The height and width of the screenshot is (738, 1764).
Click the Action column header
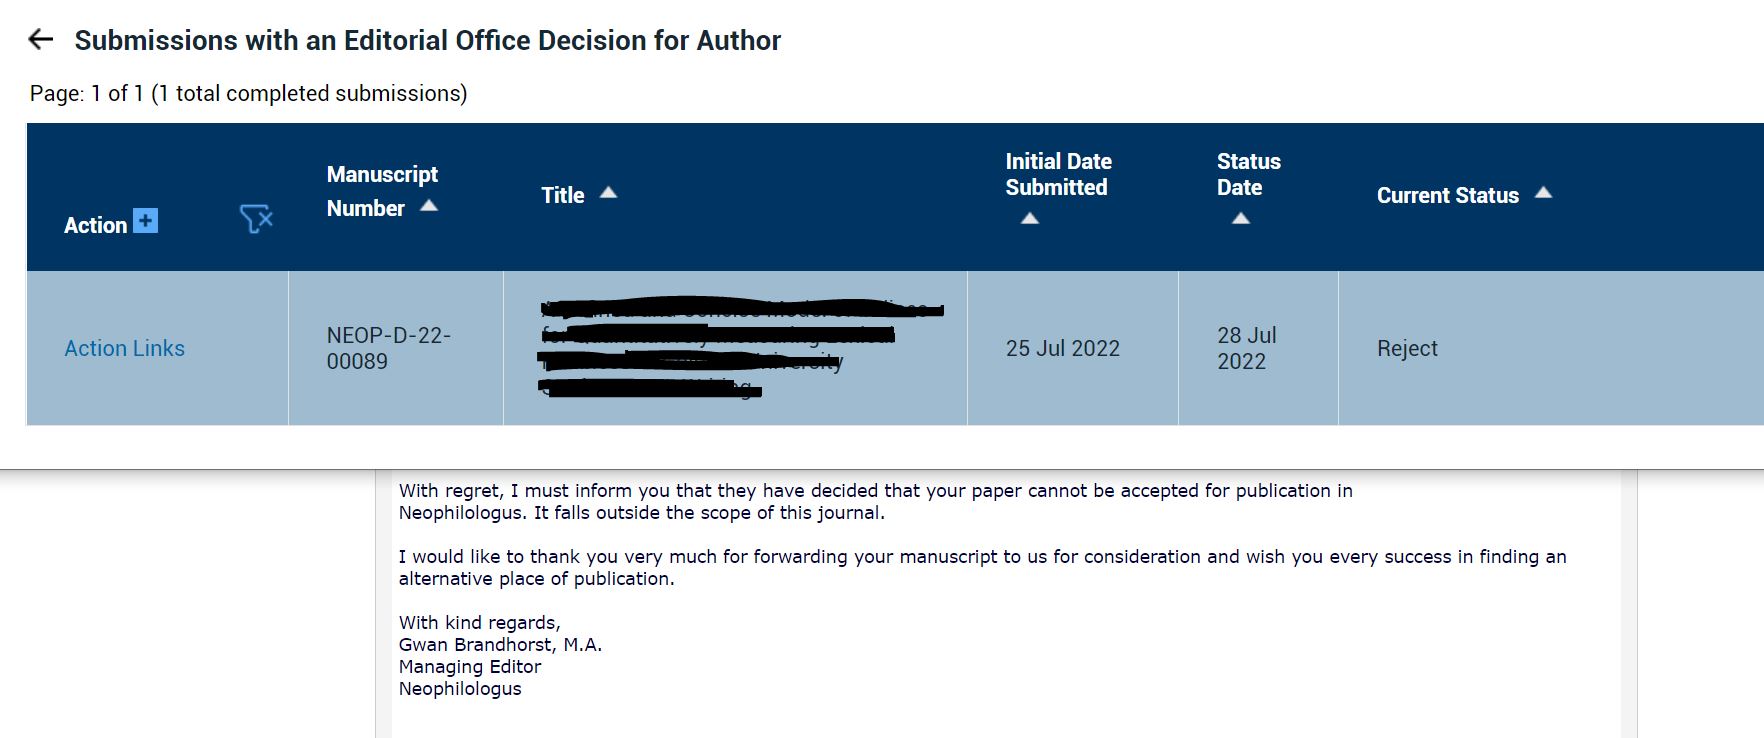95,225
